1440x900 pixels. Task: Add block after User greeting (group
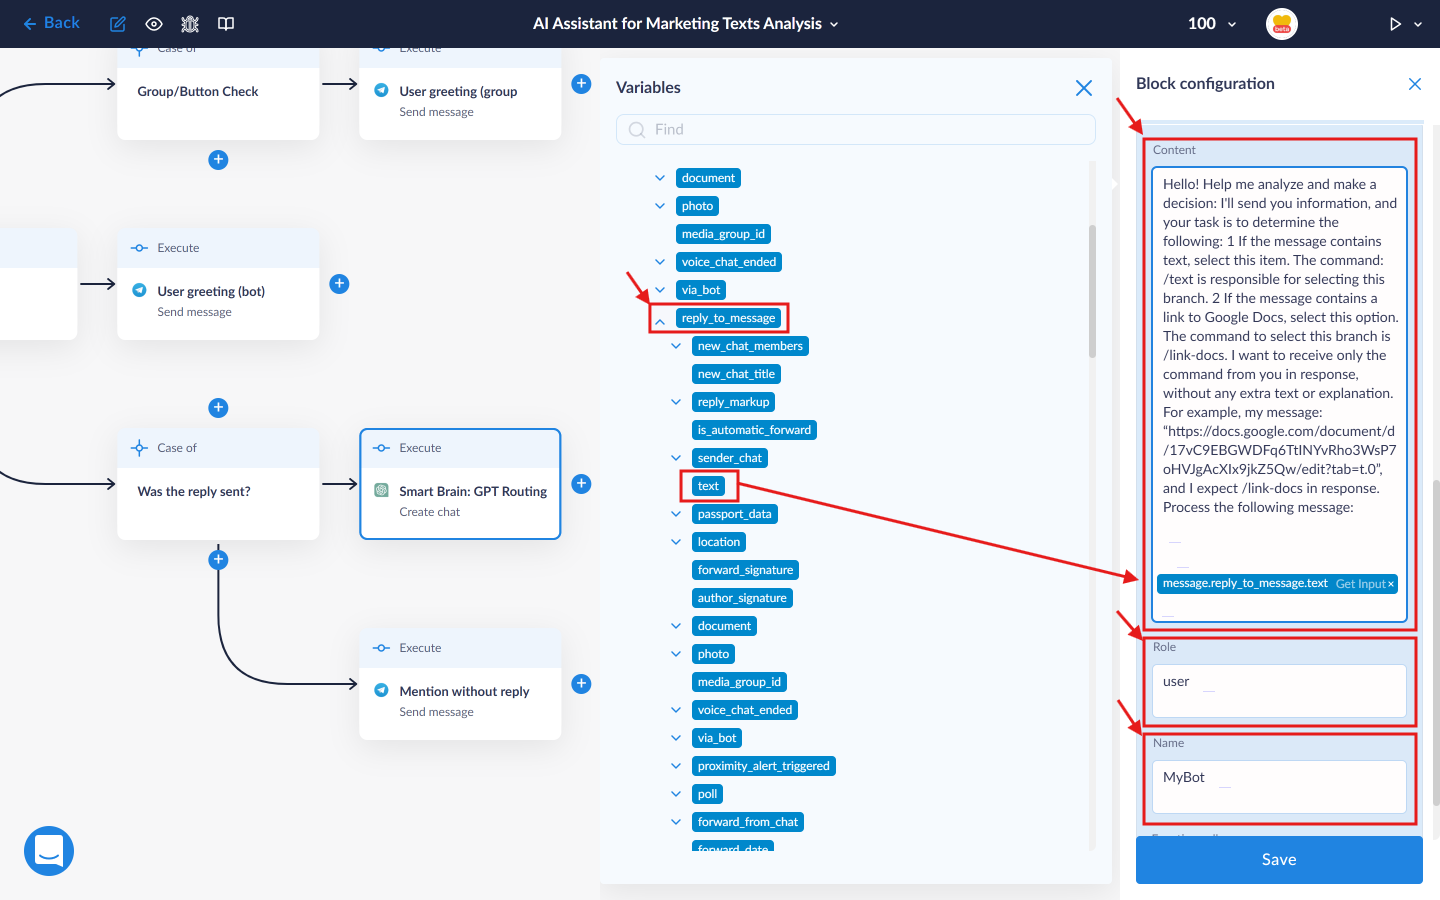click(581, 84)
